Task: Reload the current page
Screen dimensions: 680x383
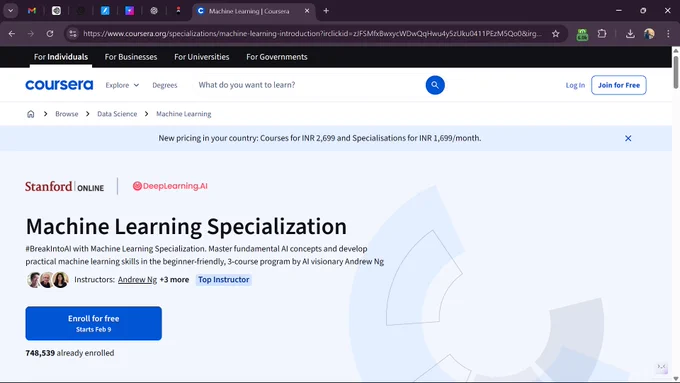Action: point(50,33)
